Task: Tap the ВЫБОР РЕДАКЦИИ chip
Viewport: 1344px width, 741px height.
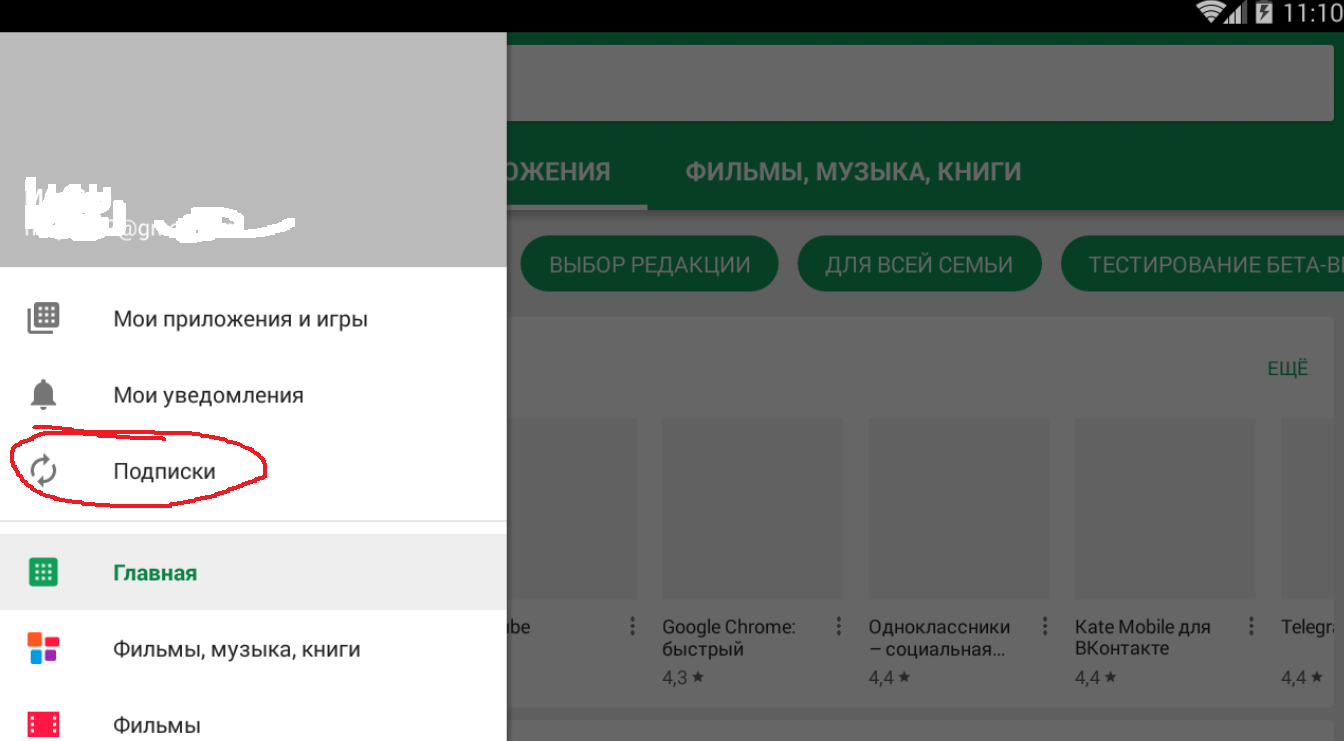Action: [x=649, y=265]
